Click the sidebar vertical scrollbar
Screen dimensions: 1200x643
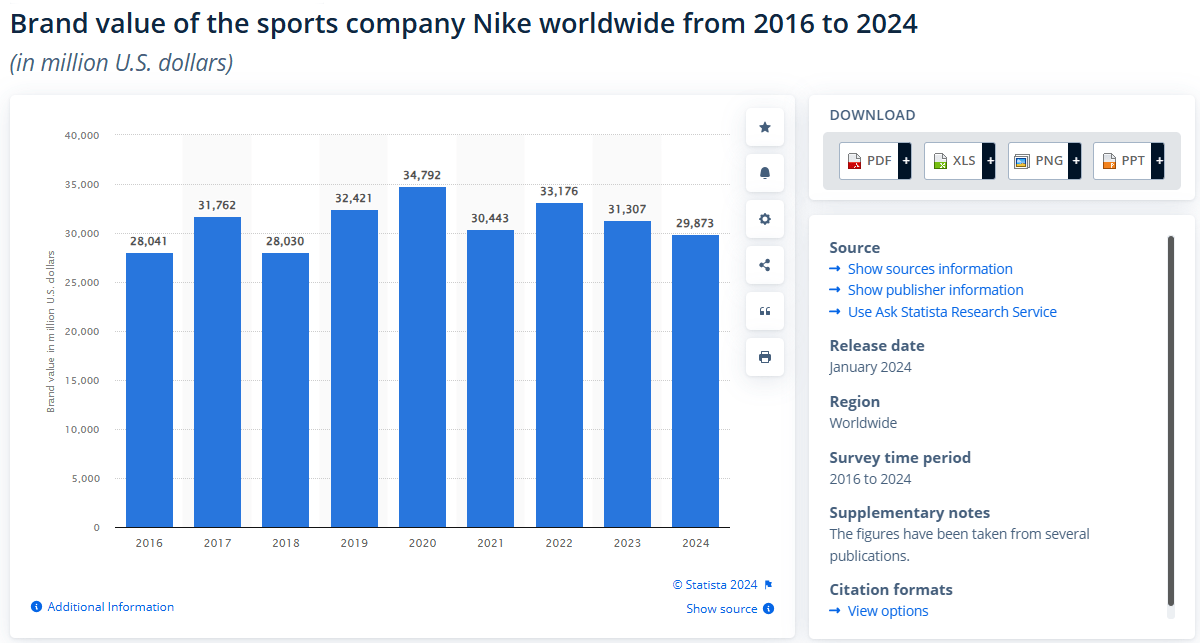[1171, 420]
